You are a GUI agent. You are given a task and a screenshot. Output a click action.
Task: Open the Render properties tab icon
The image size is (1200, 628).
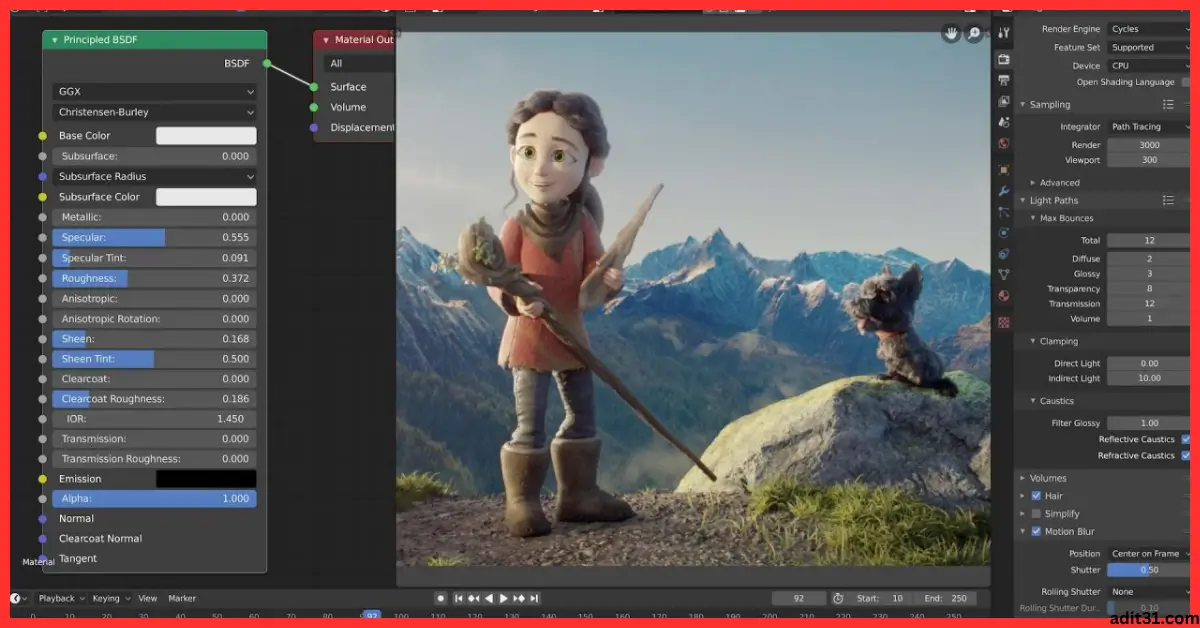tap(1004, 59)
